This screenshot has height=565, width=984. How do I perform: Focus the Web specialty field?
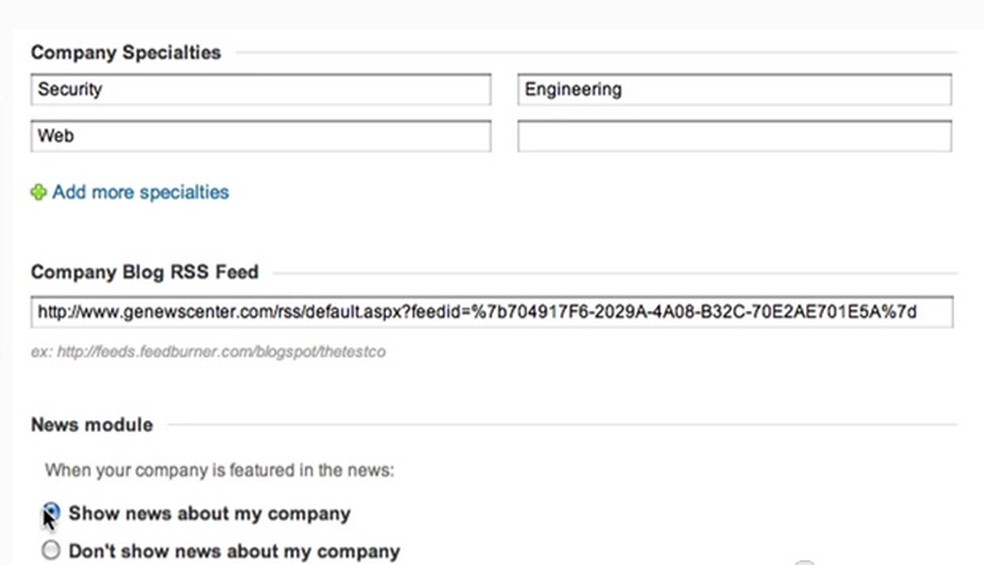click(x=260, y=136)
